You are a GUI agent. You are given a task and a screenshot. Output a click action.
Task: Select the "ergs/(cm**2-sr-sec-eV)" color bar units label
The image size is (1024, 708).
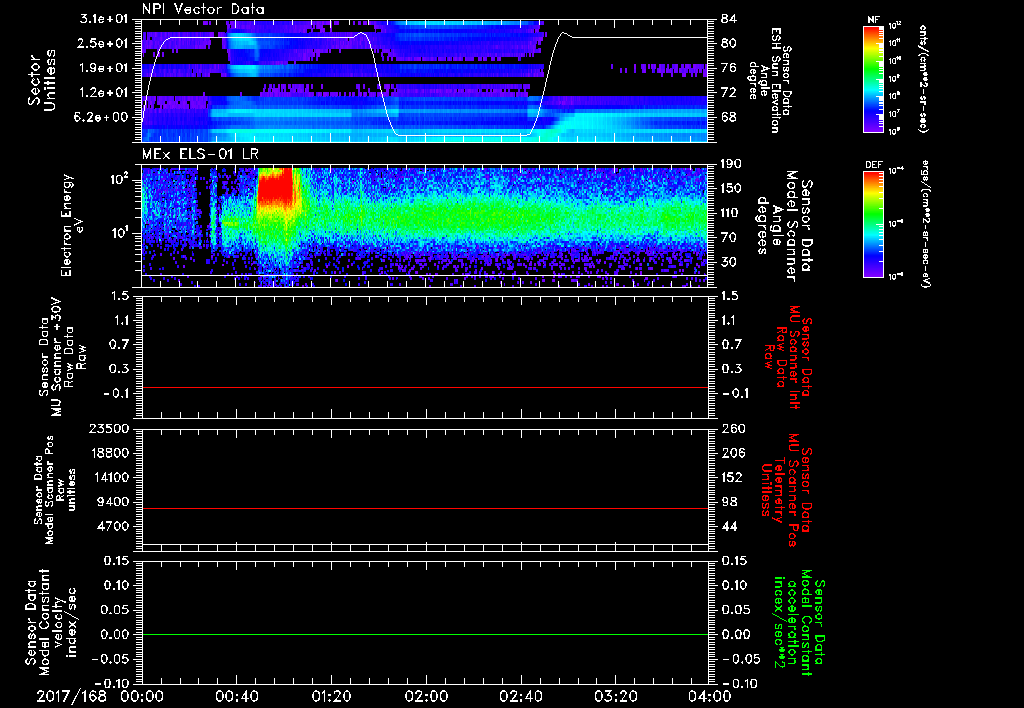(925, 223)
